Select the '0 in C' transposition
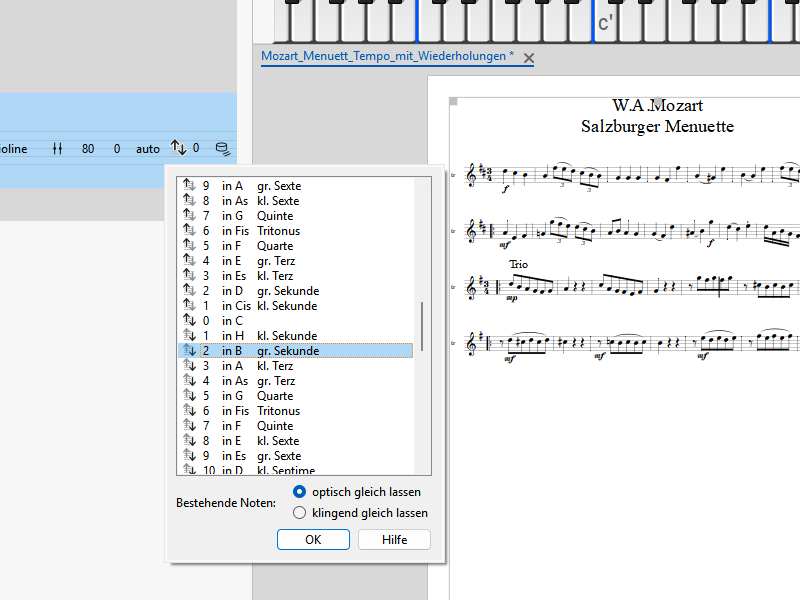 point(296,321)
